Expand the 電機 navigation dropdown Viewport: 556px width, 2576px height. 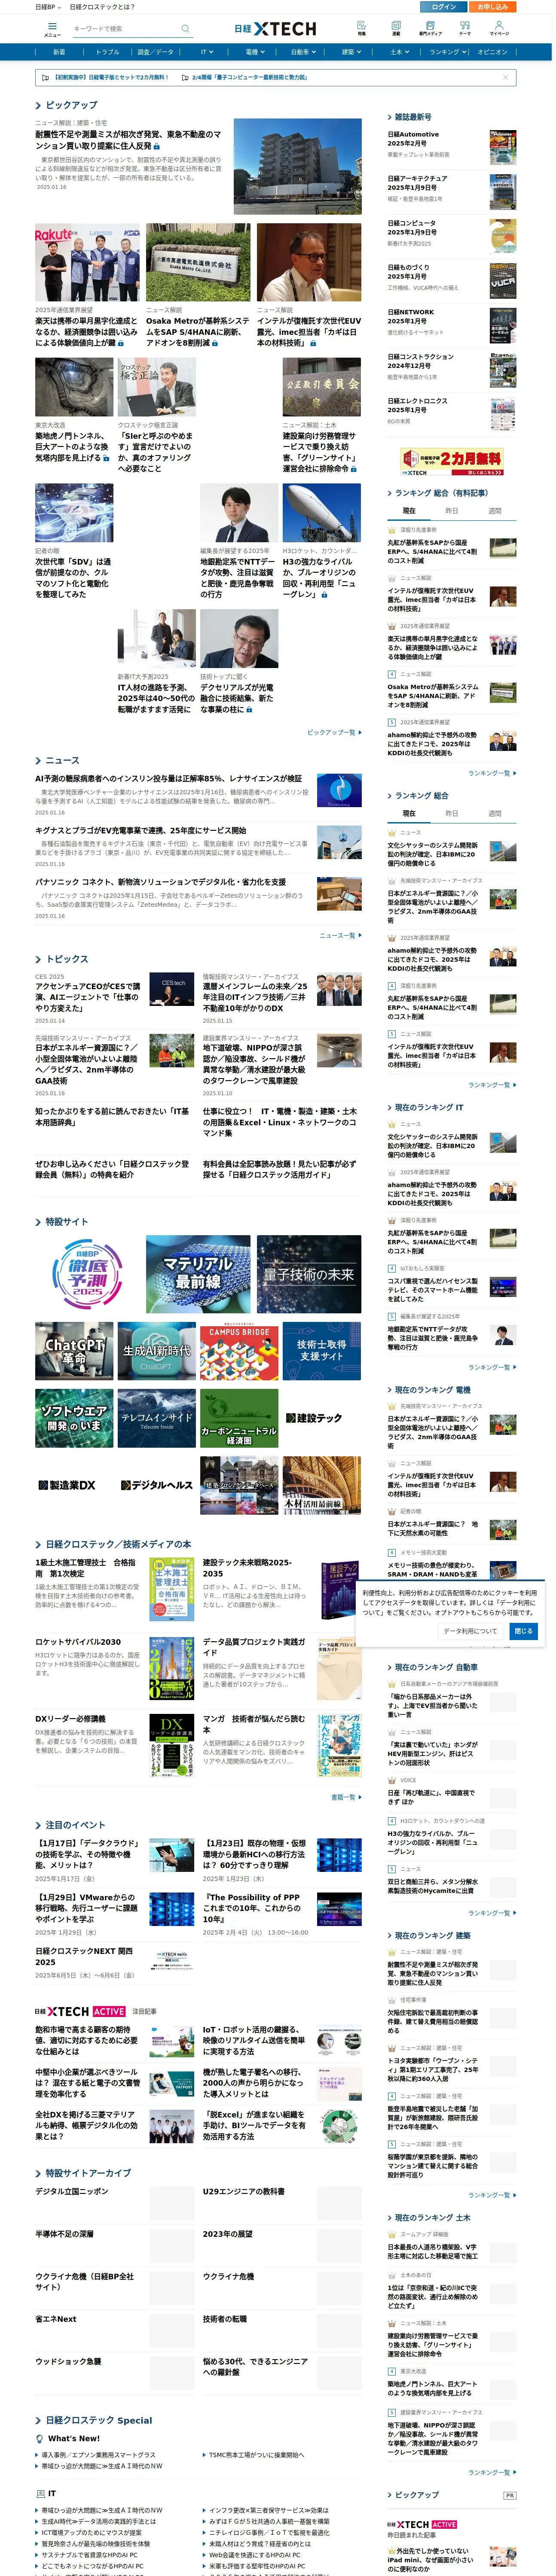pos(254,52)
